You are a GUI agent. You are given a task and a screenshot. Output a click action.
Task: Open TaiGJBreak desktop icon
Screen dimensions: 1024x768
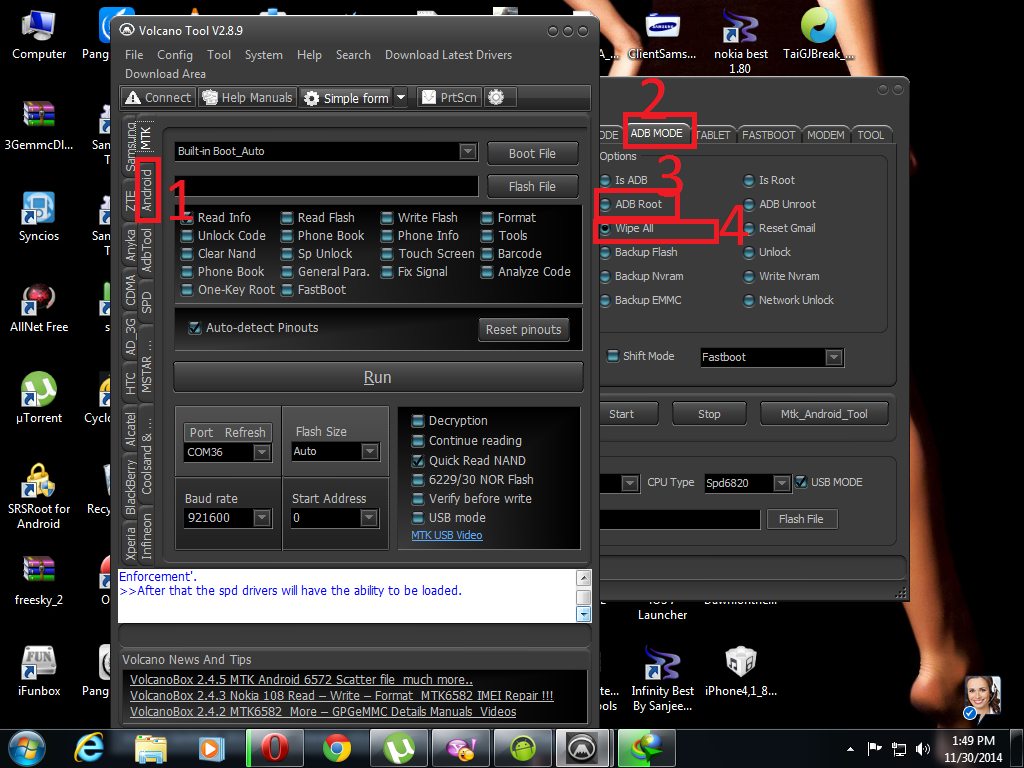pos(818,35)
